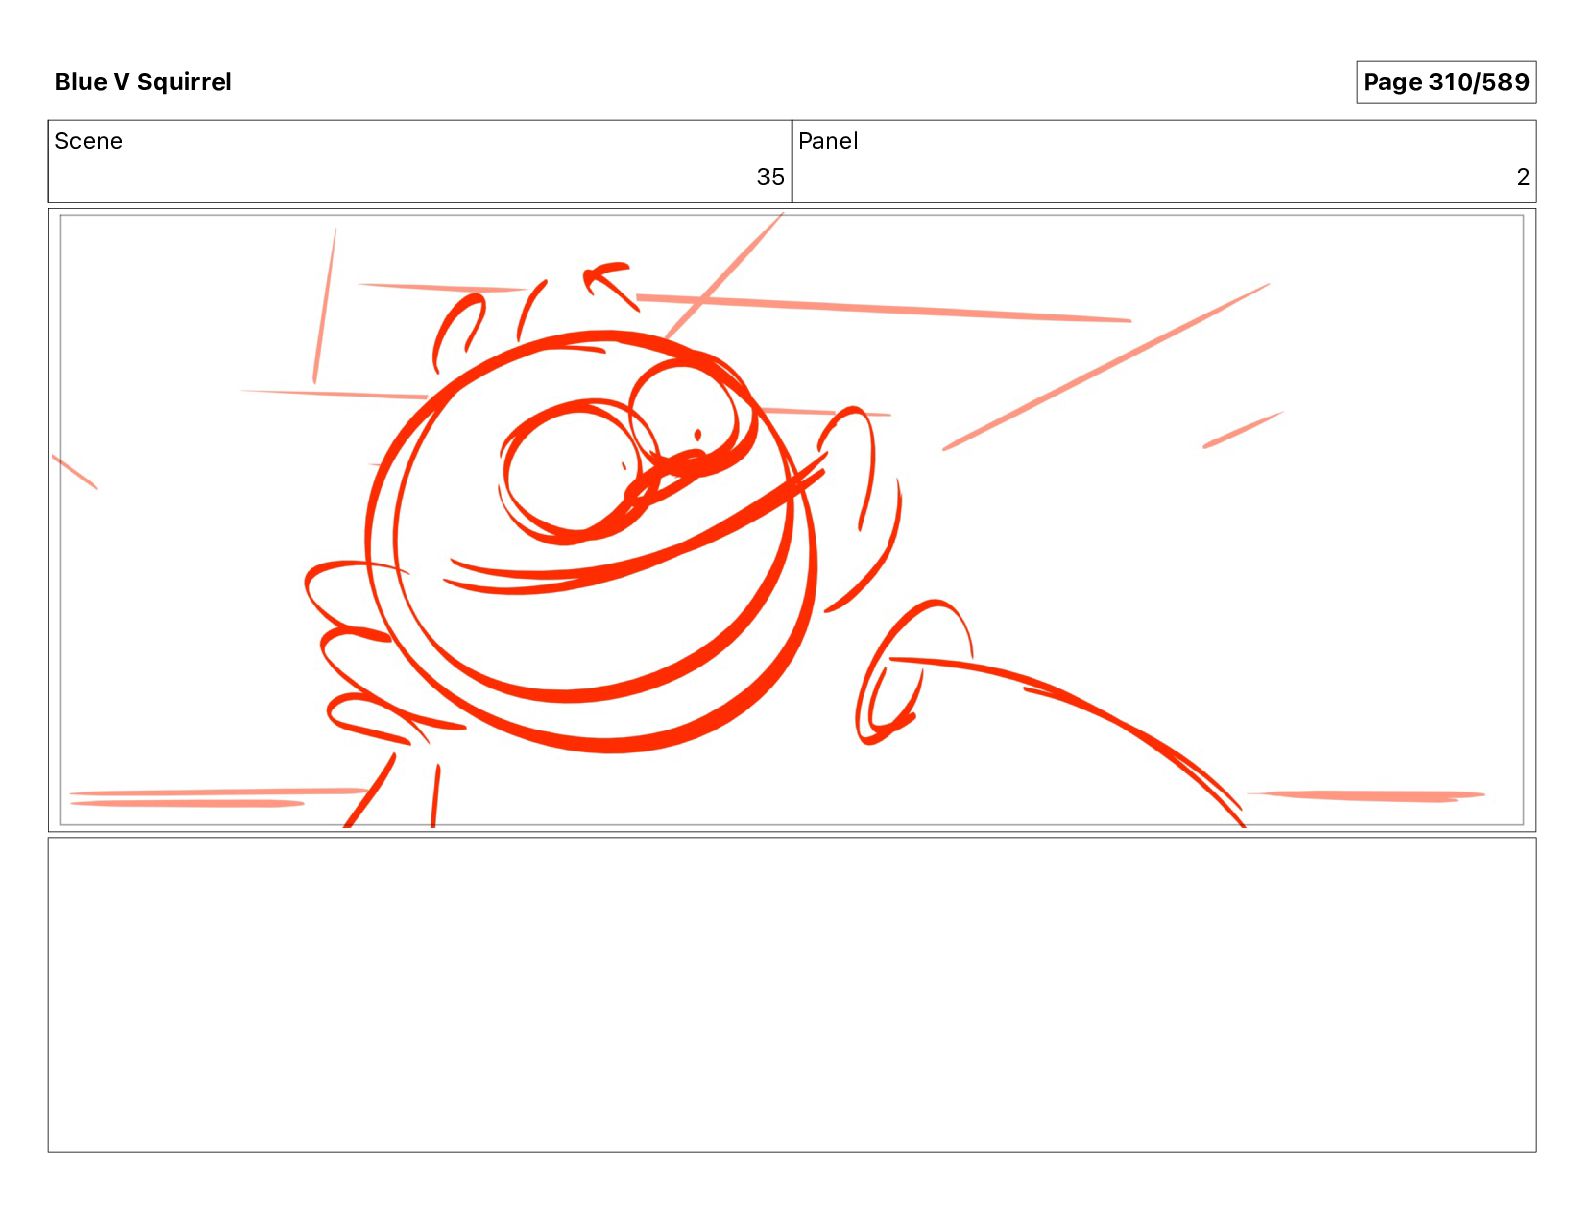Click the 'Panel' label

click(x=828, y=141)
